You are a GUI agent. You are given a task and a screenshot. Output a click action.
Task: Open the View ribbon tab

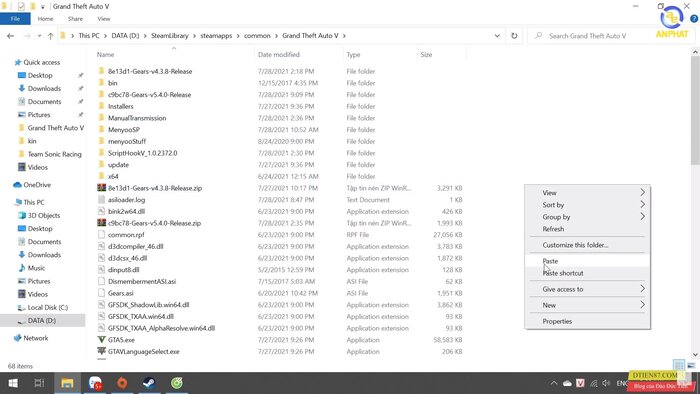click(x=104, y=19)
